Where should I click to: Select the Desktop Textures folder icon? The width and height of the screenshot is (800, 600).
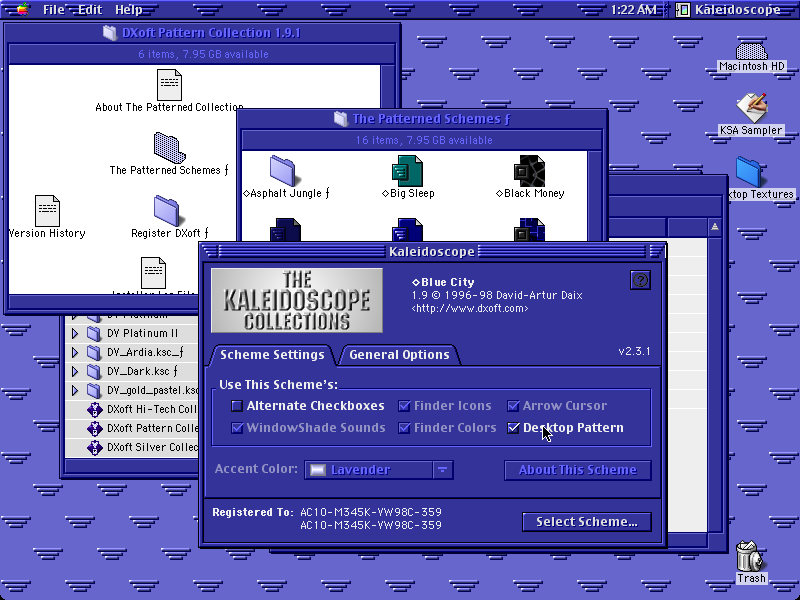pyautogui.click(x=749, y=172)
